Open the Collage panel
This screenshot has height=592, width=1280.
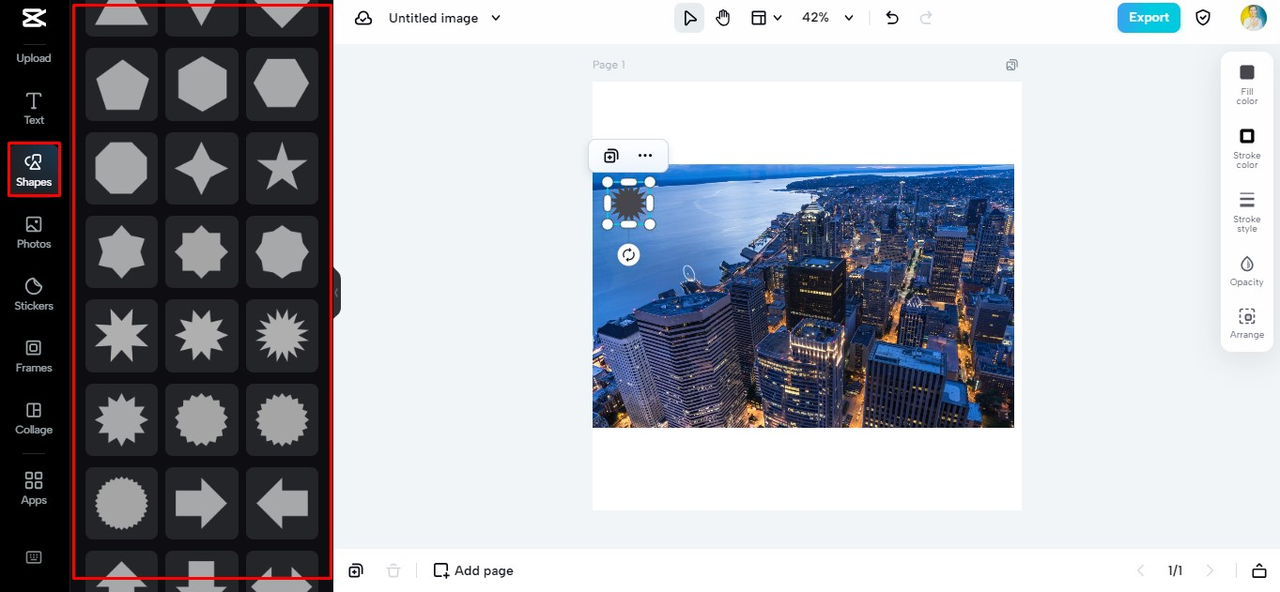point(33,418)
